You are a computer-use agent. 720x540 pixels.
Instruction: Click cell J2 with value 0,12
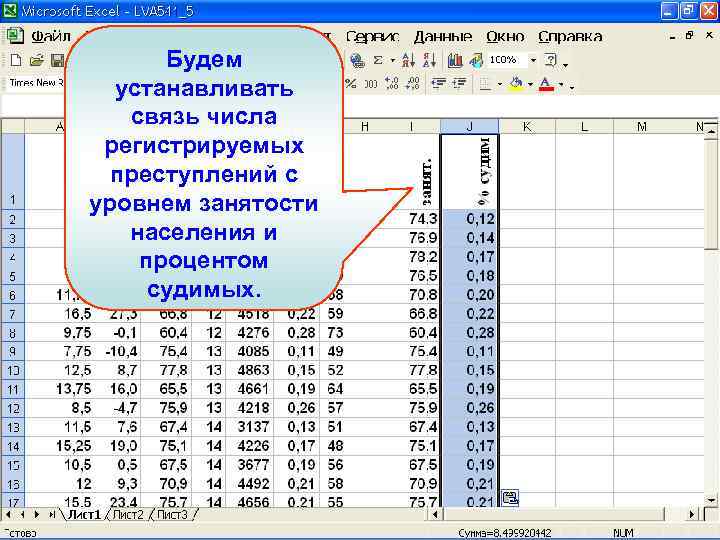pyautogui.click(x=469, y=219)
